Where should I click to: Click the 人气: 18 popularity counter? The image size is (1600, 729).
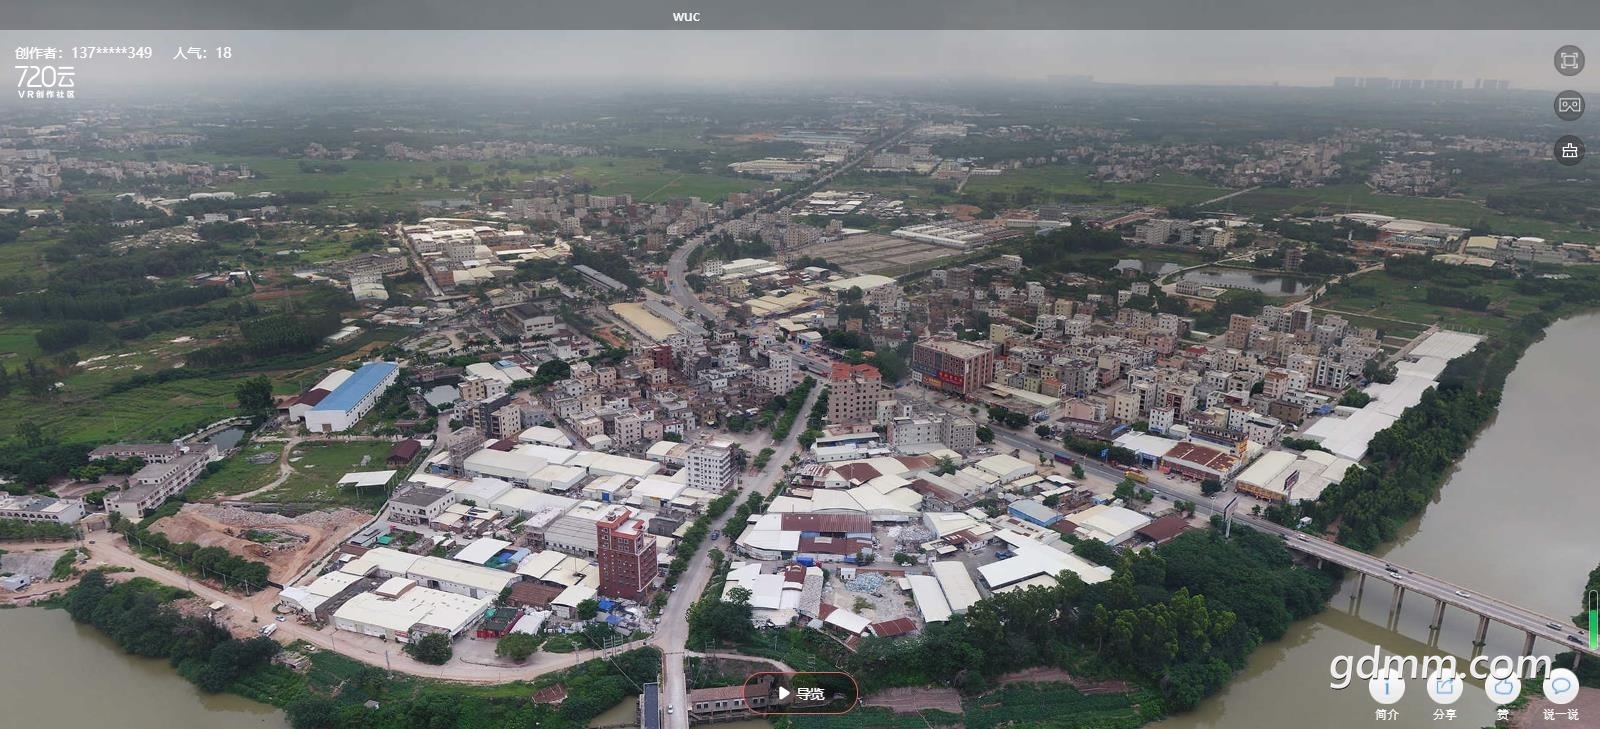pyautogui.click(x=202, y=53)
